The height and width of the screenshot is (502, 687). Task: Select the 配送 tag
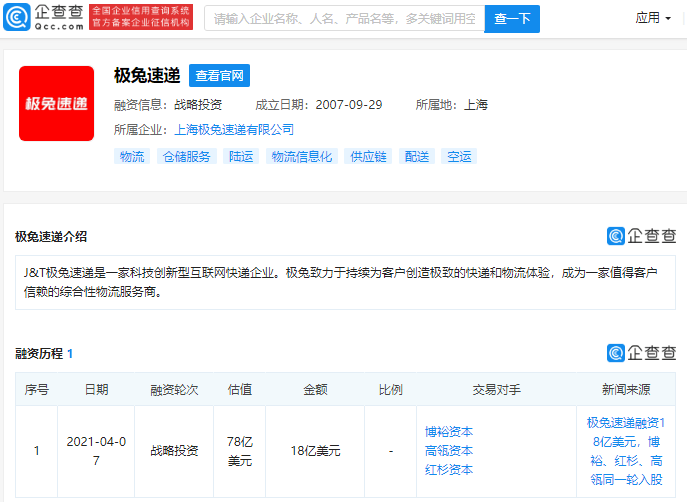coord(416,156)
